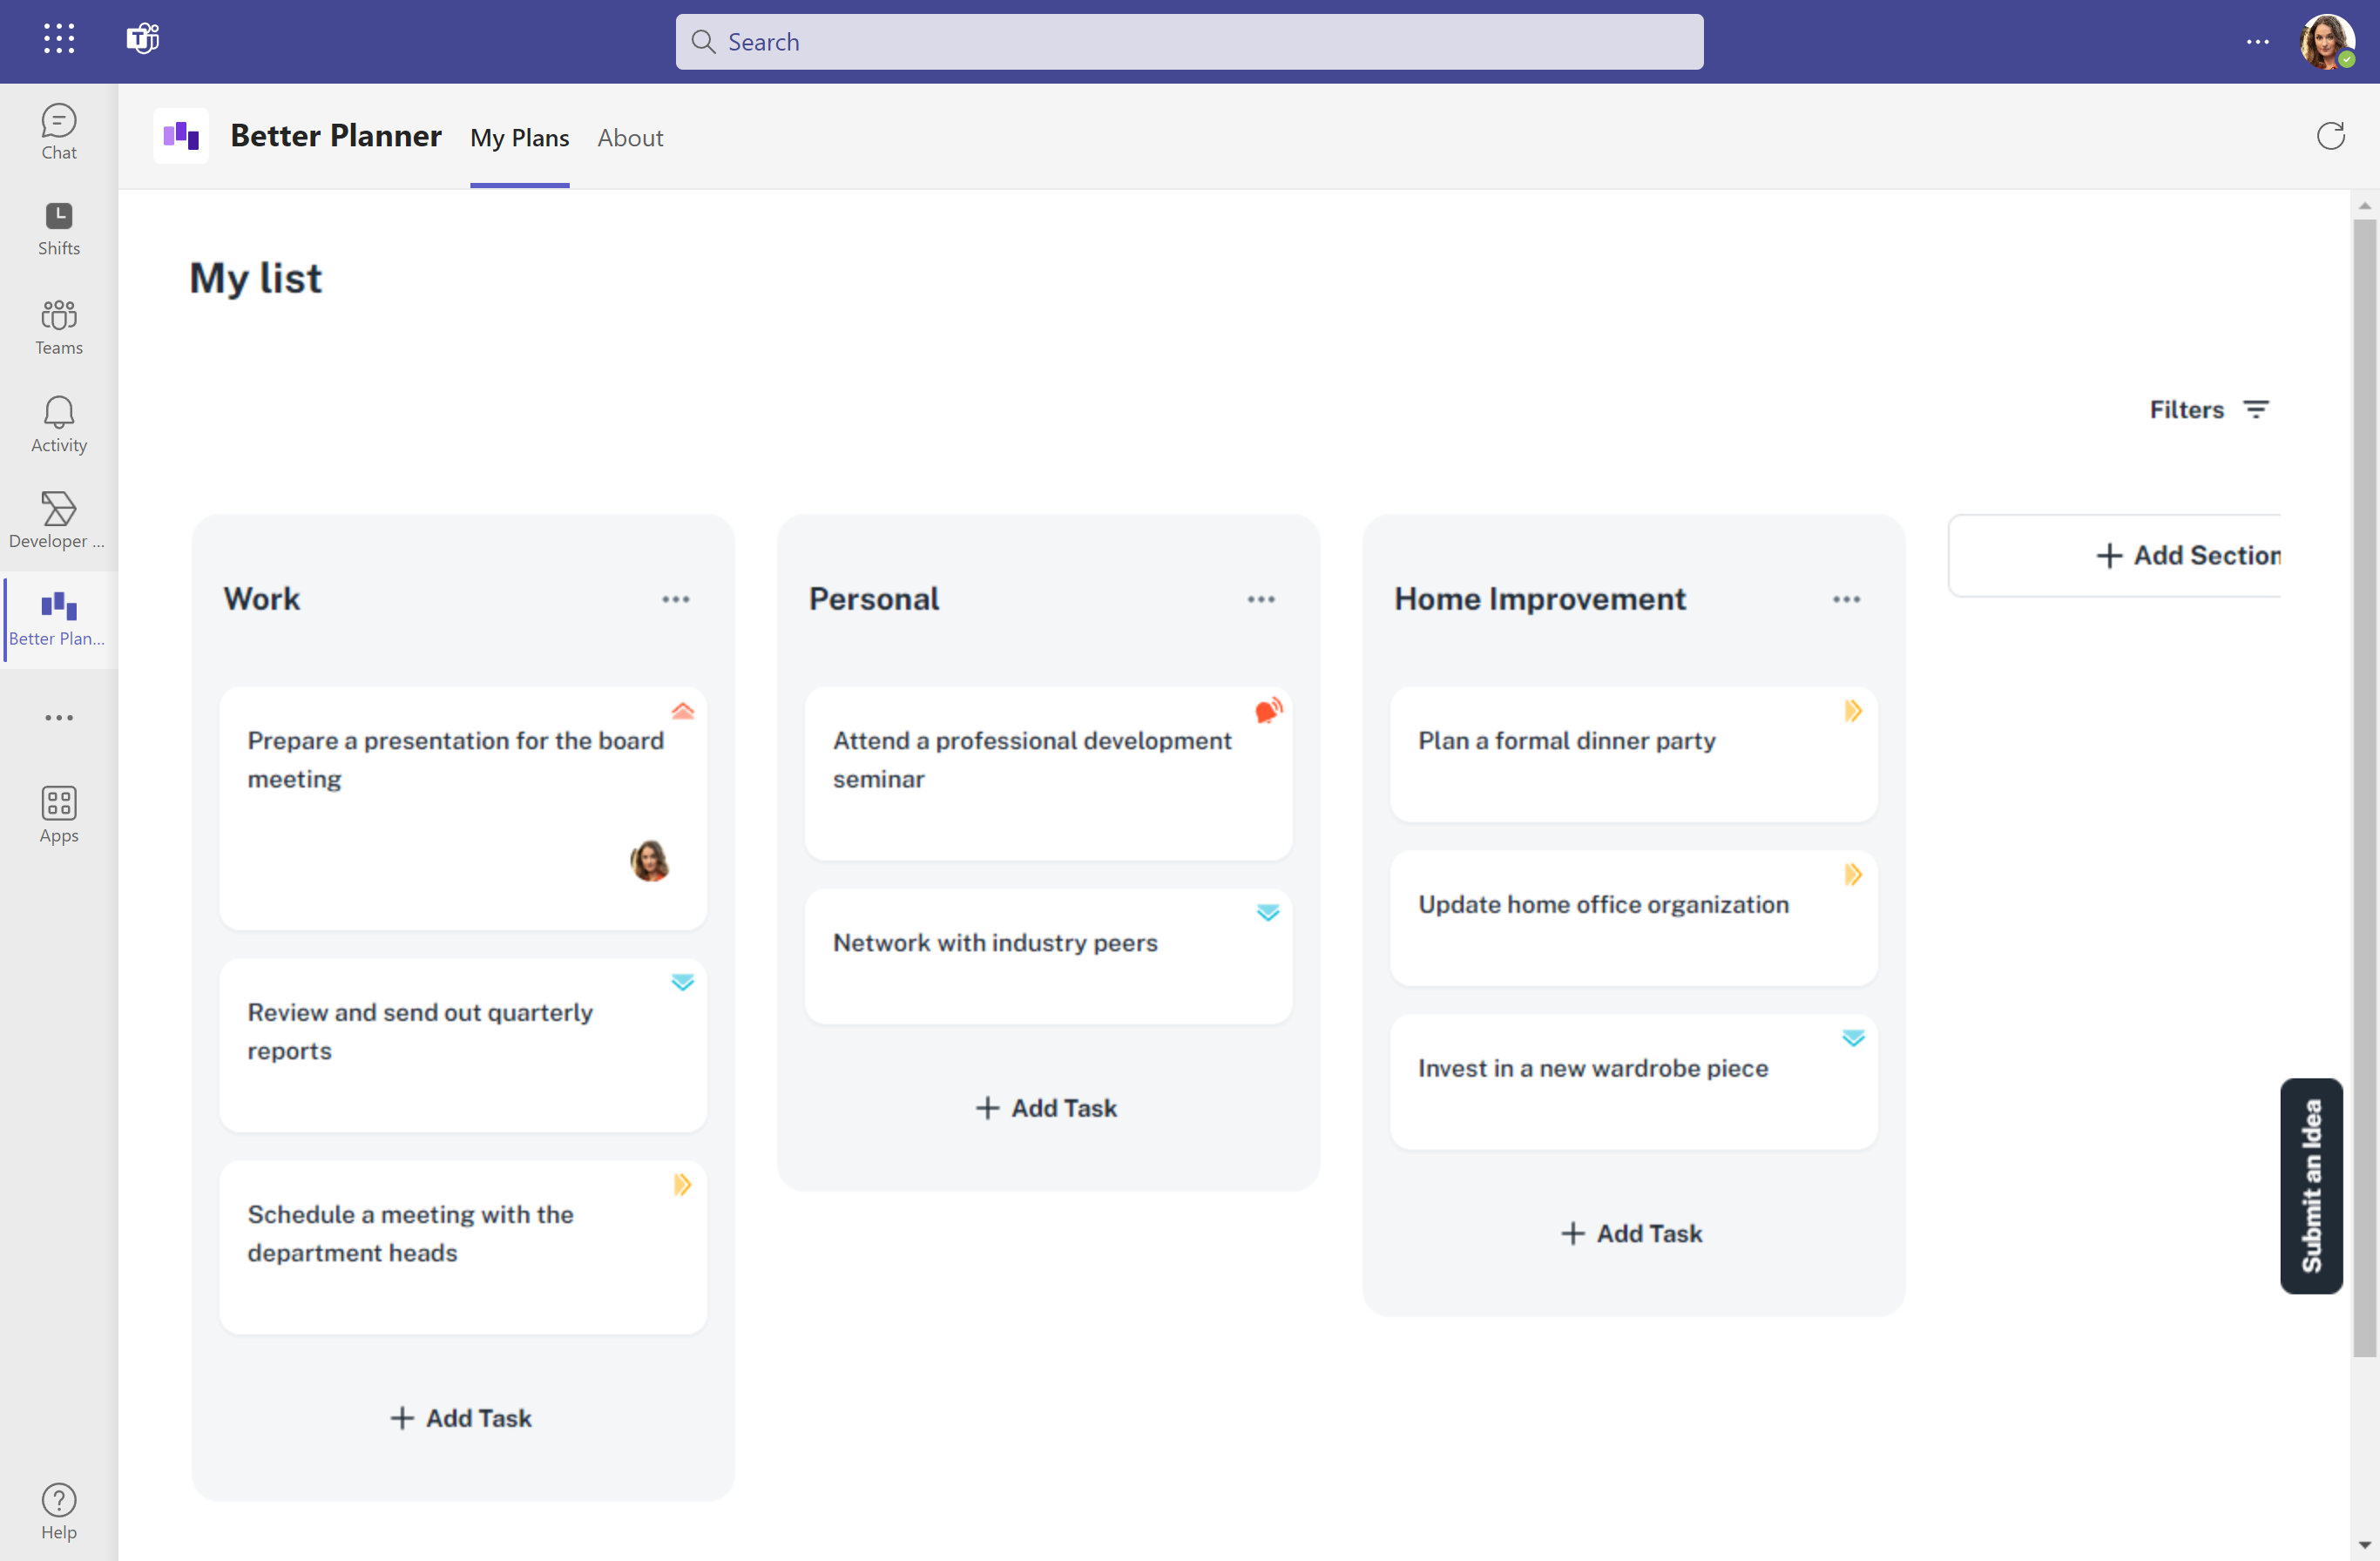This screenshot has height=1561, width=2380.
Task: Open Teams in the sidebar
Action: (x=59, y=327)
